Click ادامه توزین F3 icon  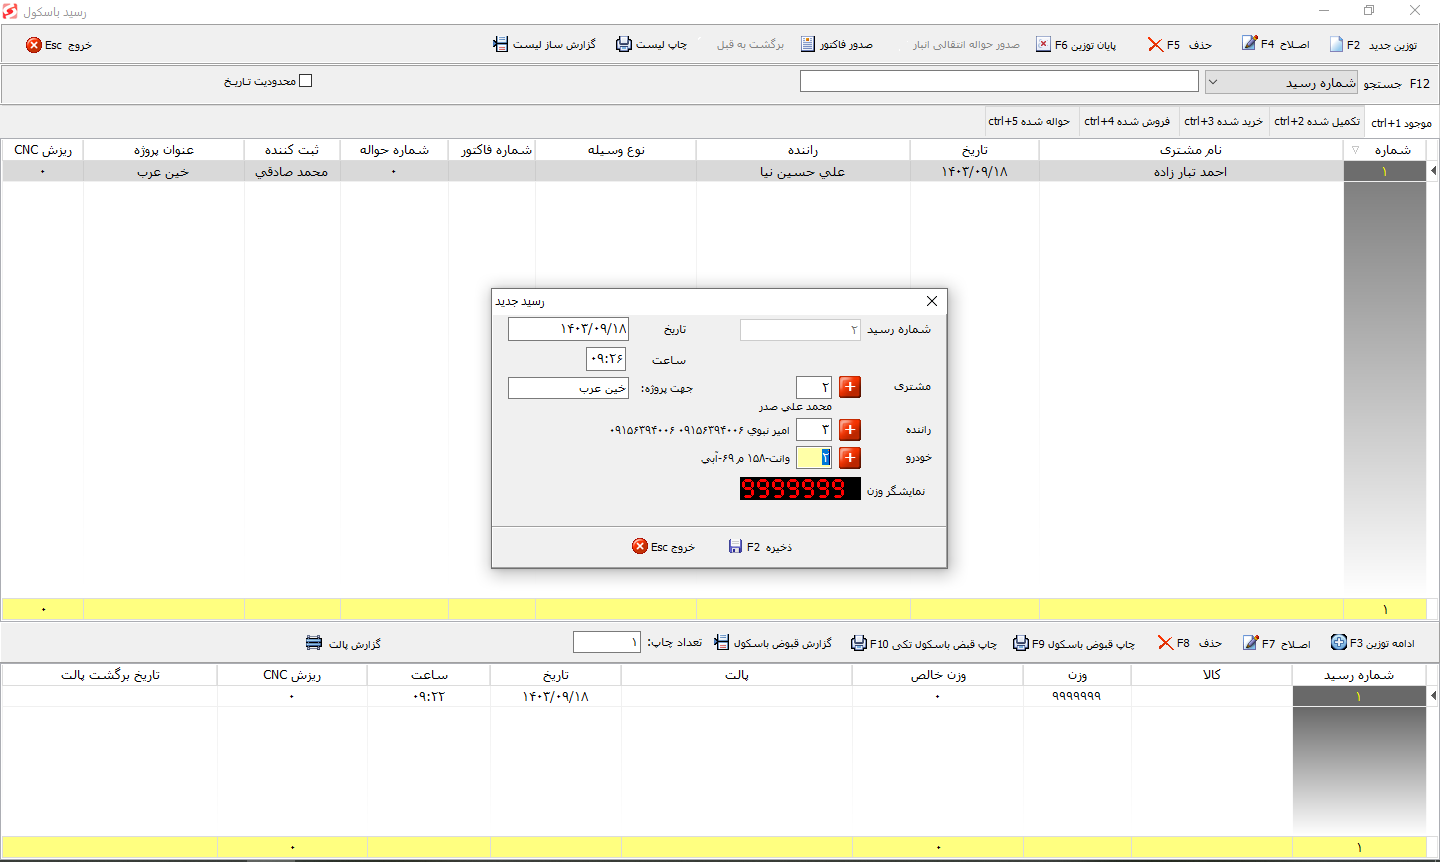click(x=1338, y=643)
